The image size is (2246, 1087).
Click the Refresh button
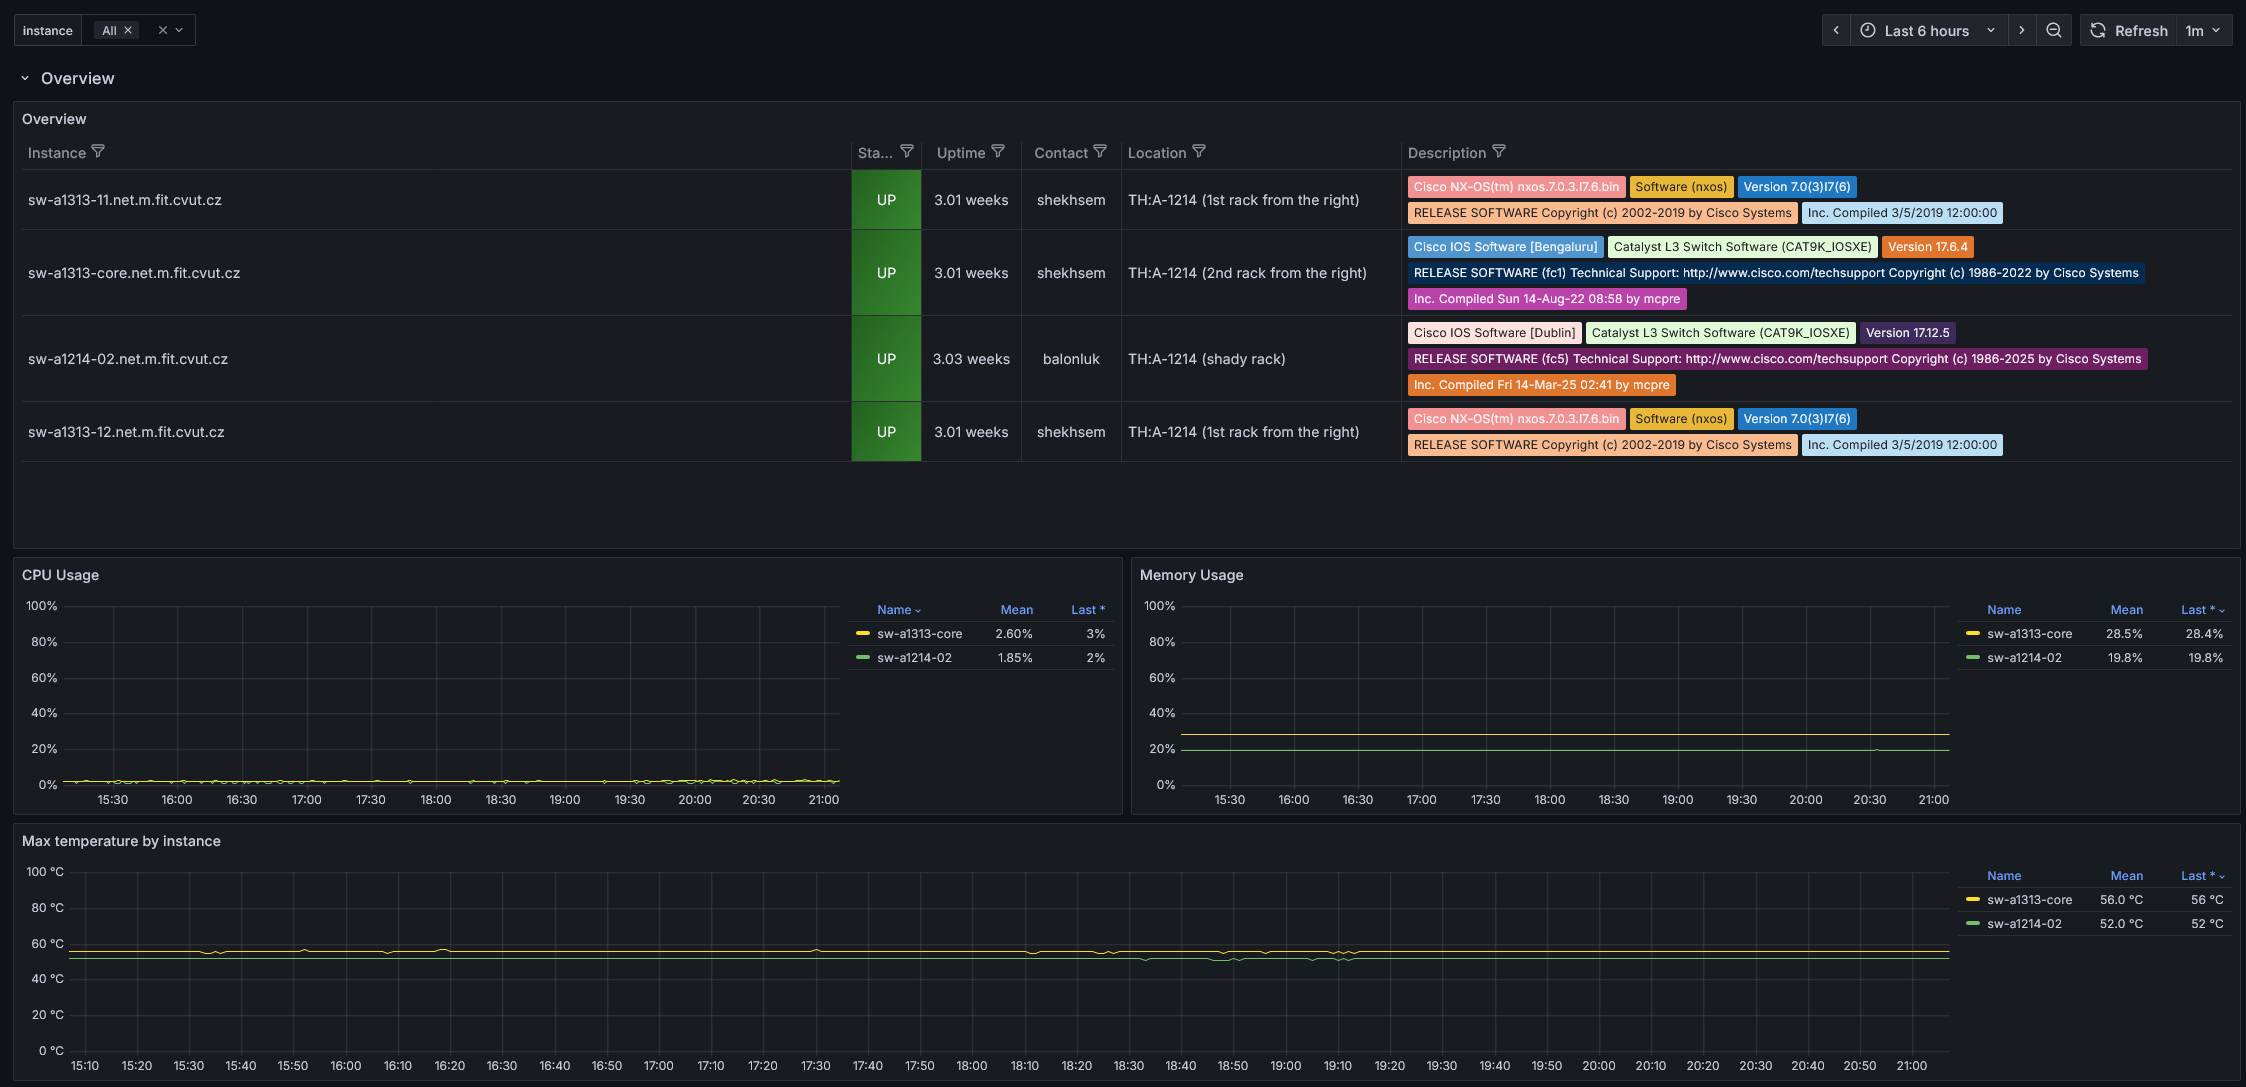[2128, 30]
